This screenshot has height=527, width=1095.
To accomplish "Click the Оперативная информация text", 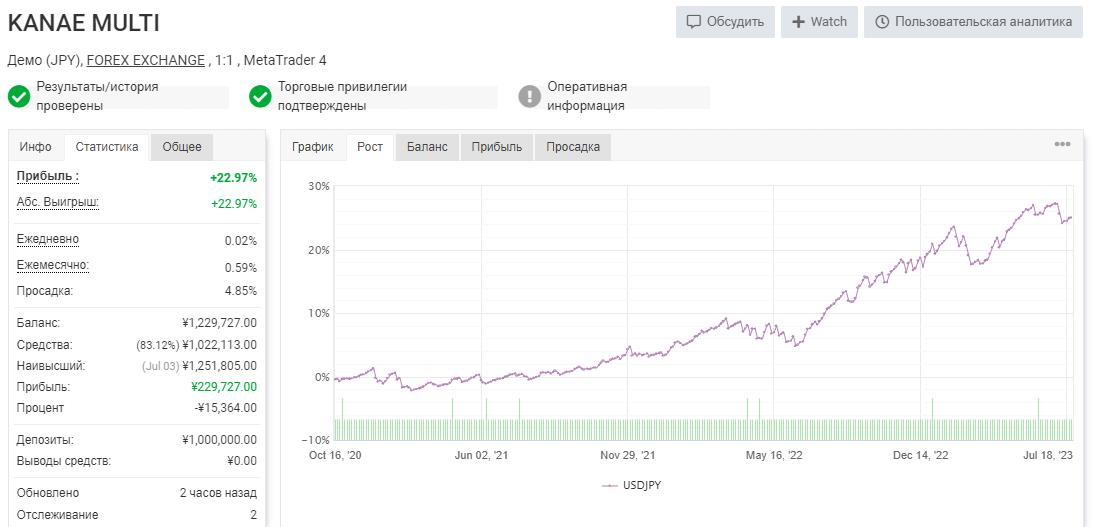I will 587,97.
